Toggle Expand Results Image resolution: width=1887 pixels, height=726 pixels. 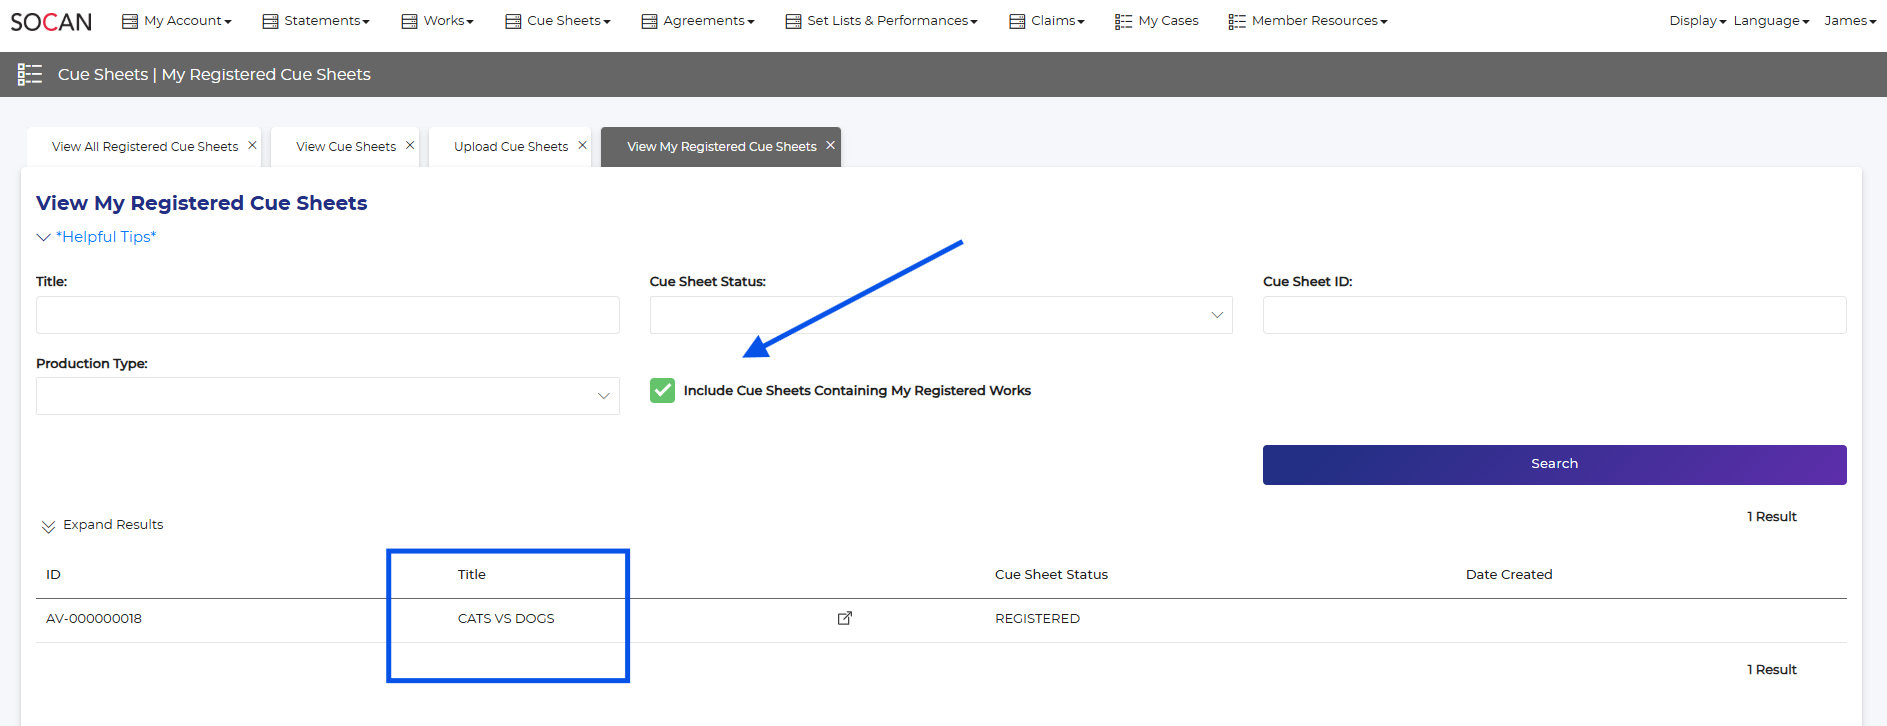point(103,525)
